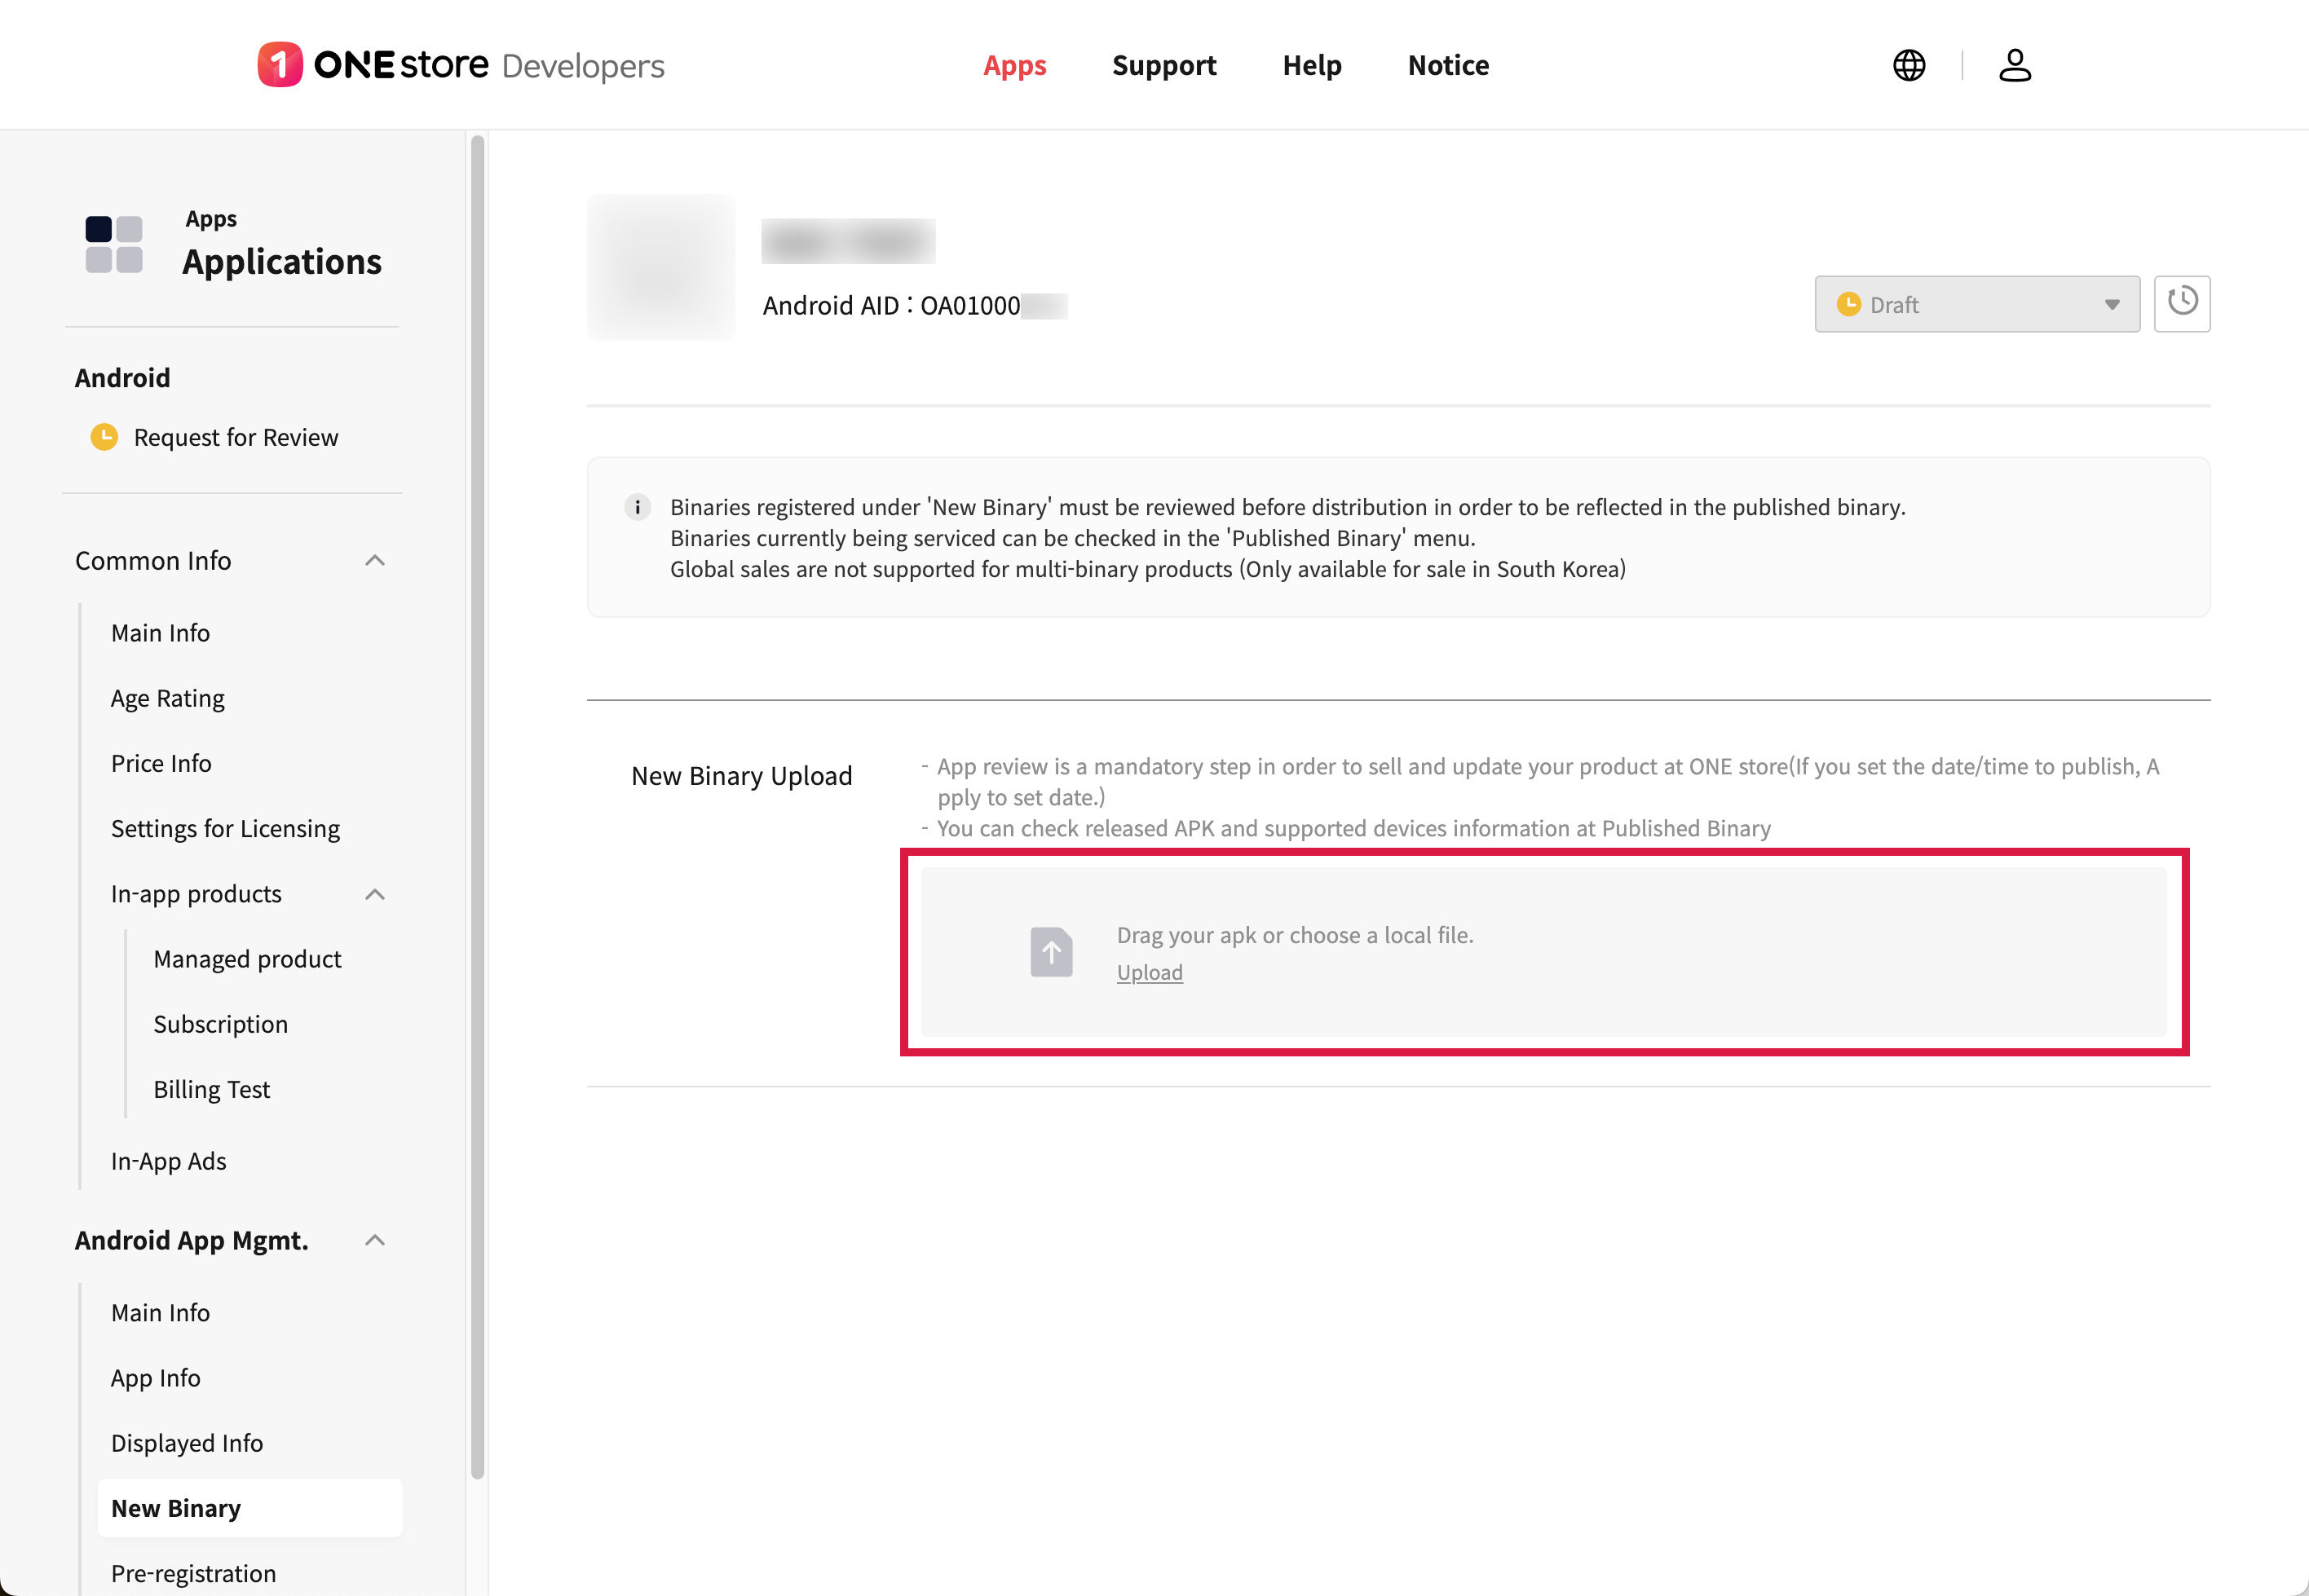
Task: Click the ONE store logo icon
Action: click(280, 65)
